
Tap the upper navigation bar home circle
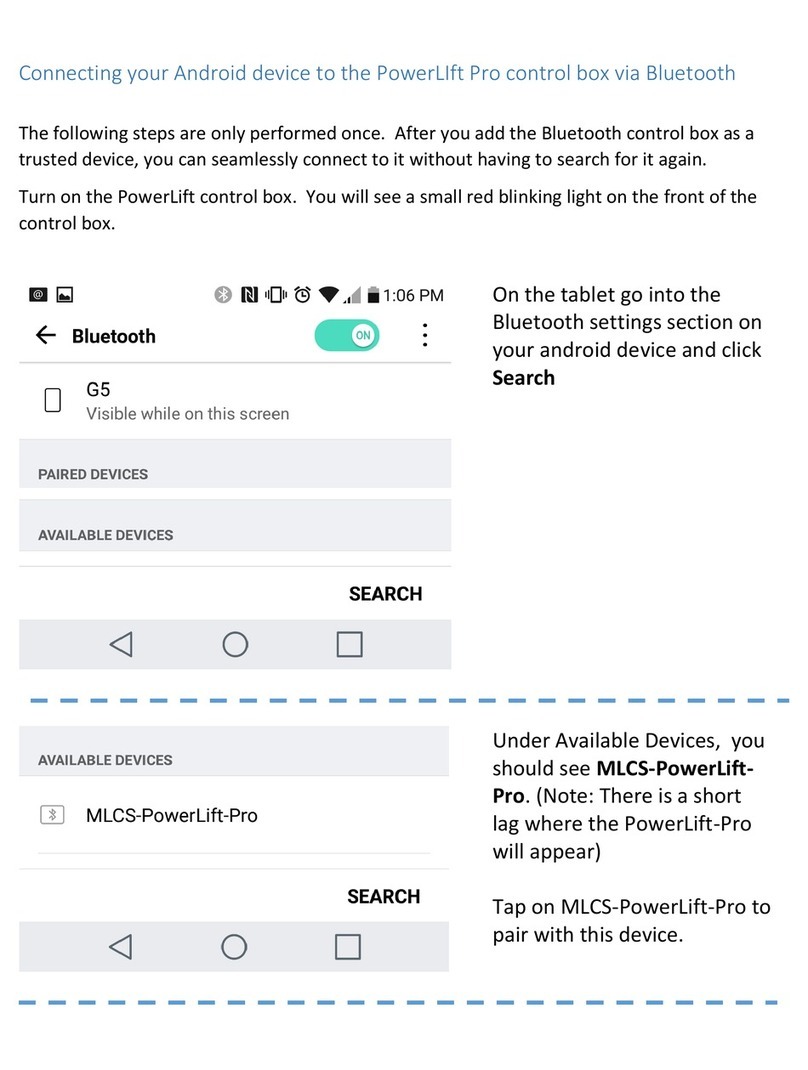[235, 644]
